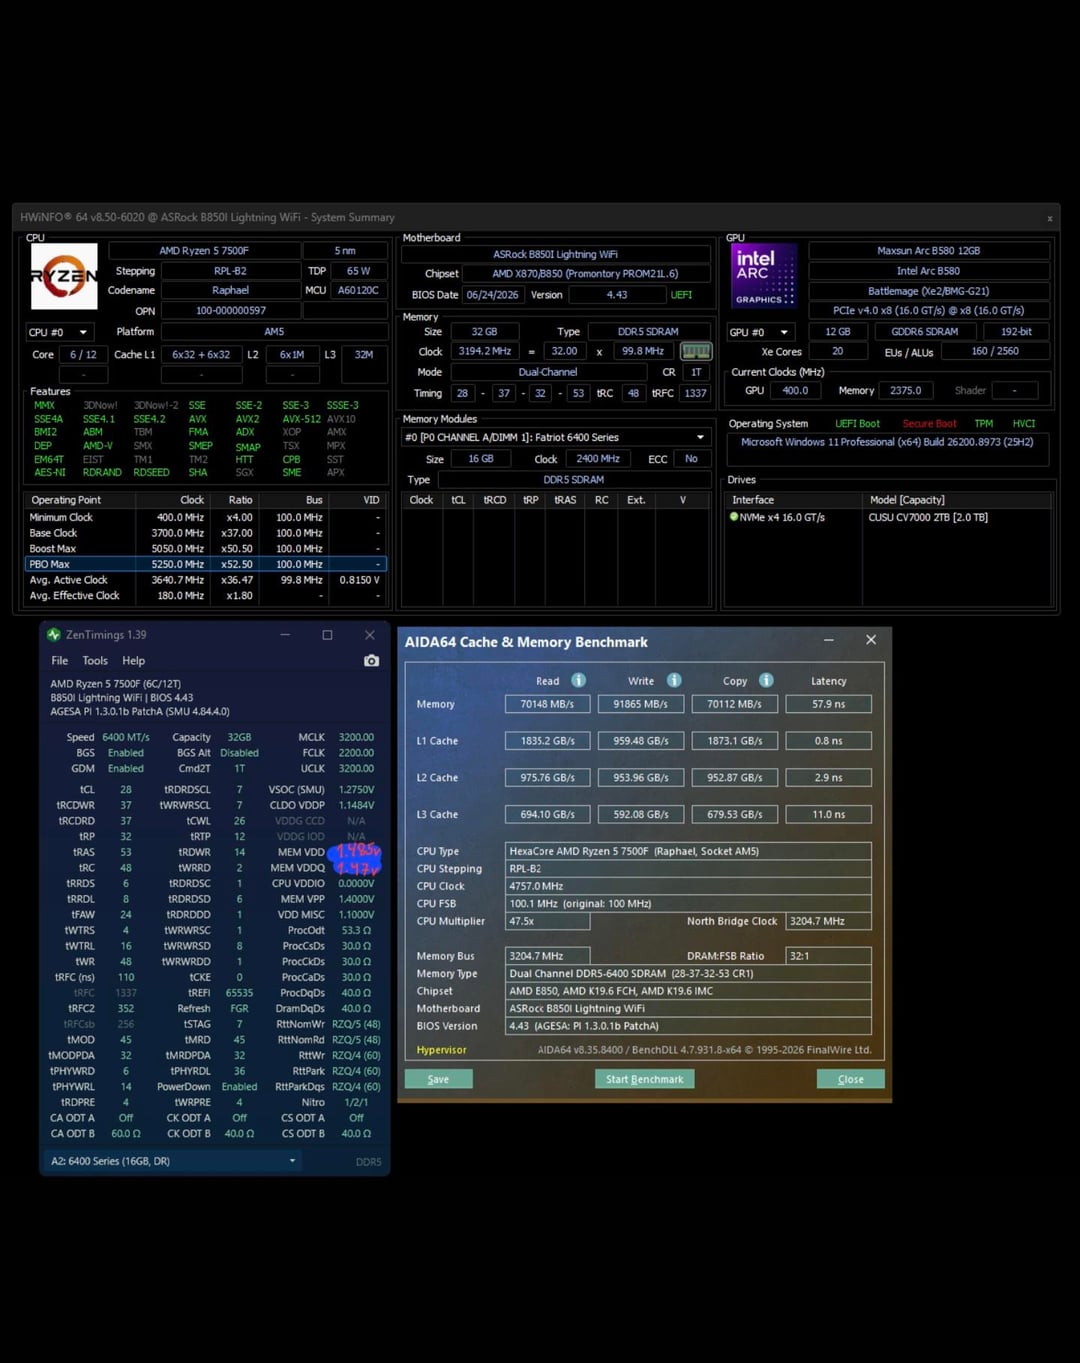This screenshot has width=1080, height=1363.
Task: Click the Intel Arc Graphics logo
Action: point(764,275)
